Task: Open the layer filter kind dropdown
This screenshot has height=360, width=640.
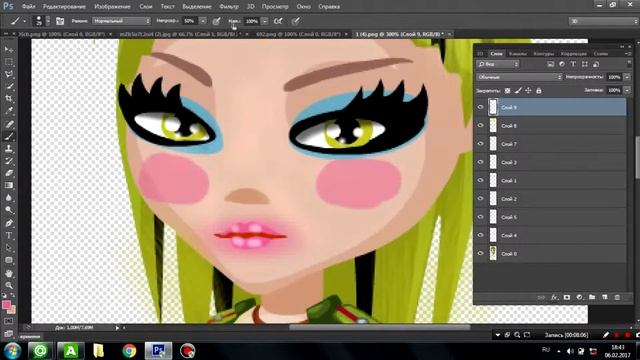Action: click(498, 64)
